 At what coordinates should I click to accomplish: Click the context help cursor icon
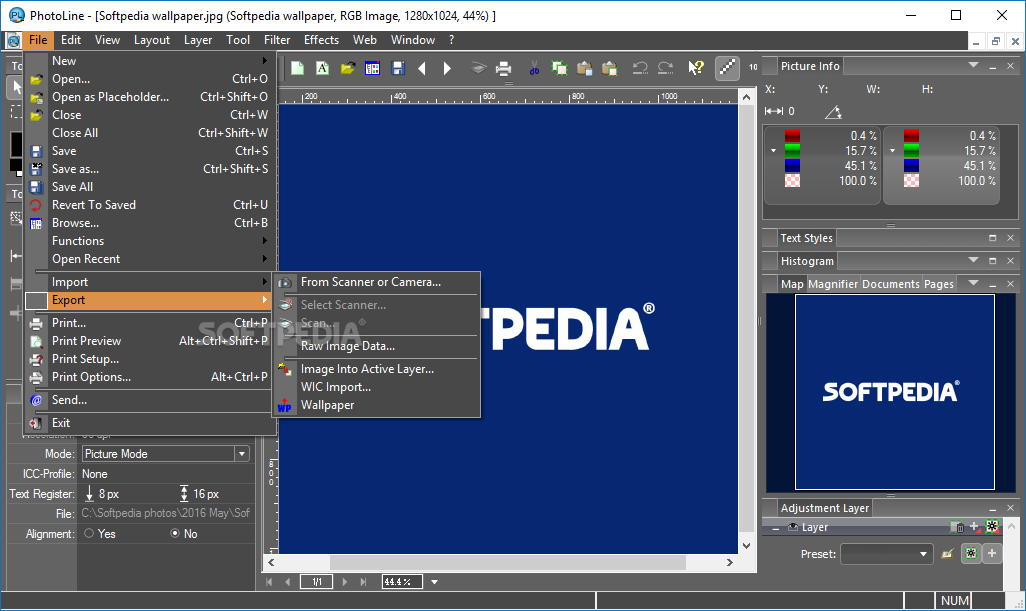696,68
